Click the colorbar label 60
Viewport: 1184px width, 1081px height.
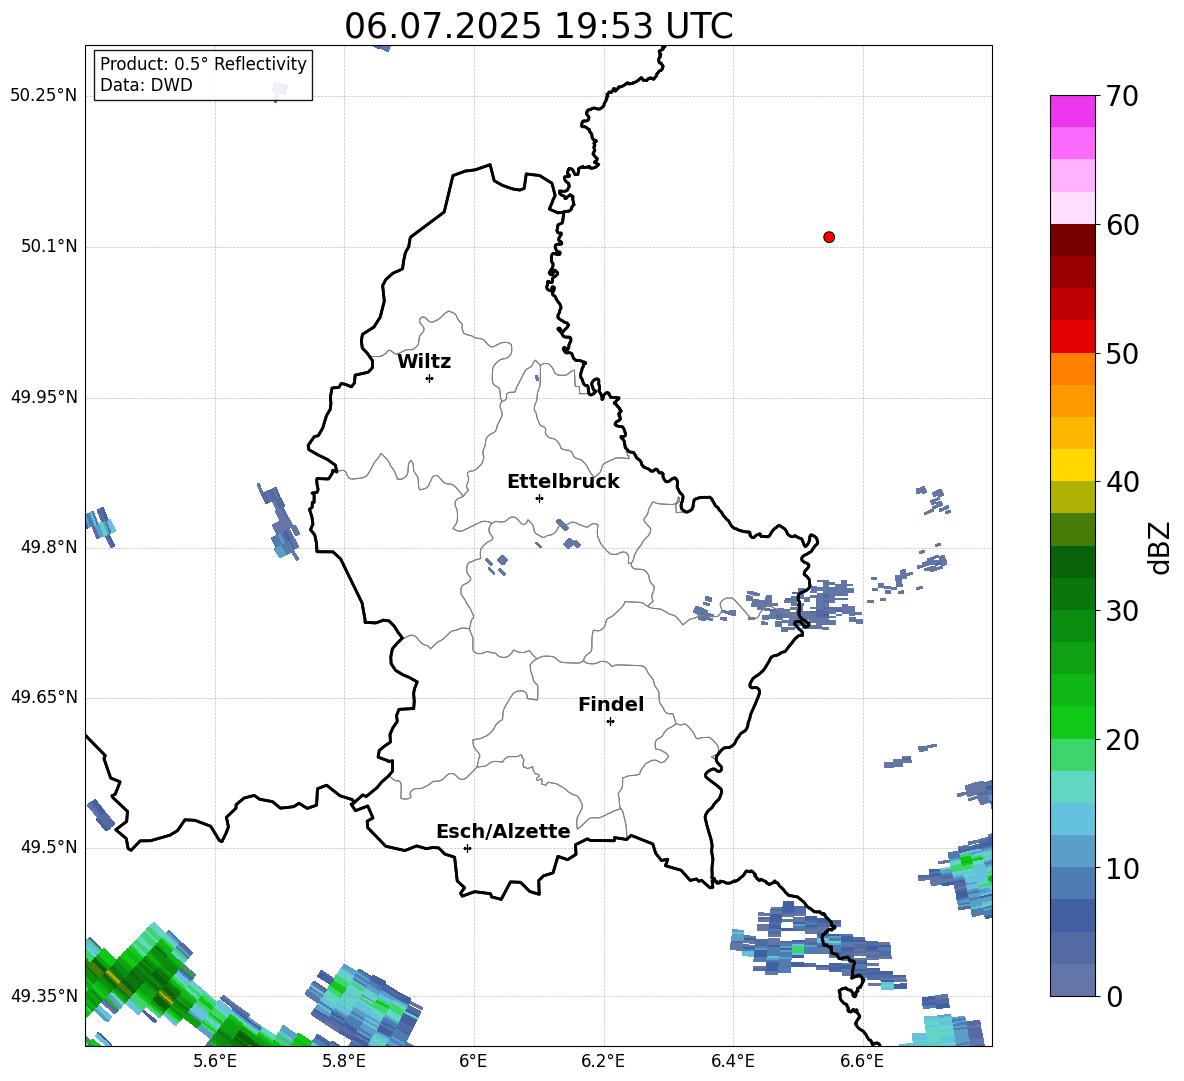pyautogui.click(x=1122, y=225)
